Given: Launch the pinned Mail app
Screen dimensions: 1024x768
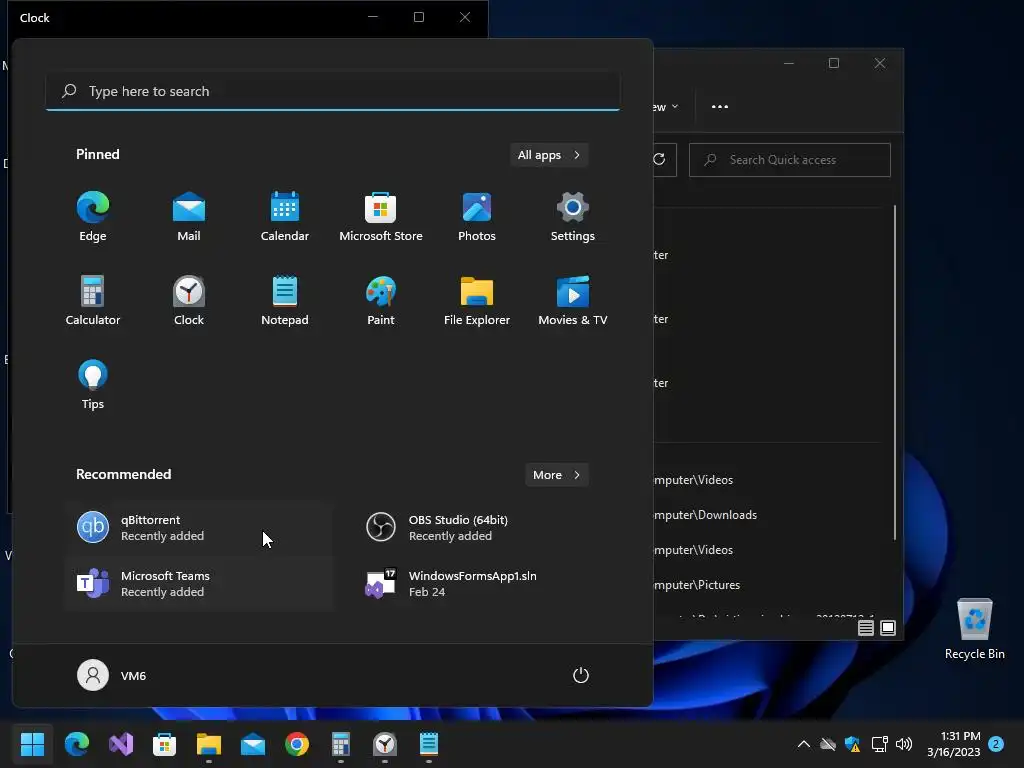Looking at the screenshot, I should coord(189,217).
